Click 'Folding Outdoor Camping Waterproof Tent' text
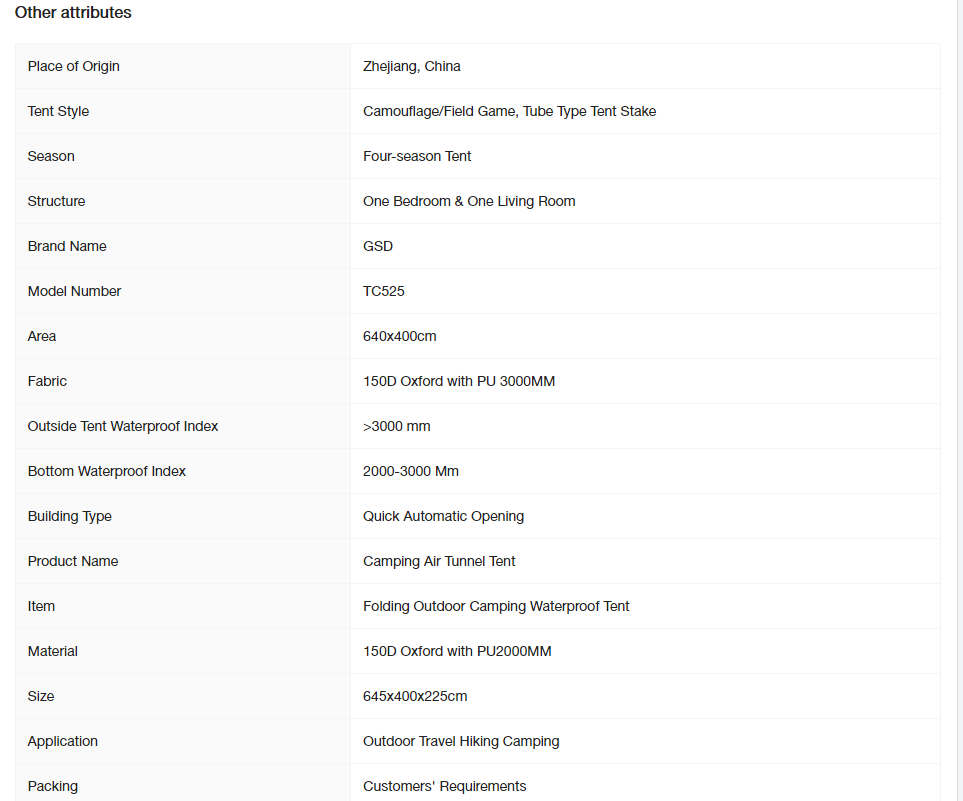Viewport: 963px width, 801px height. 496,606
